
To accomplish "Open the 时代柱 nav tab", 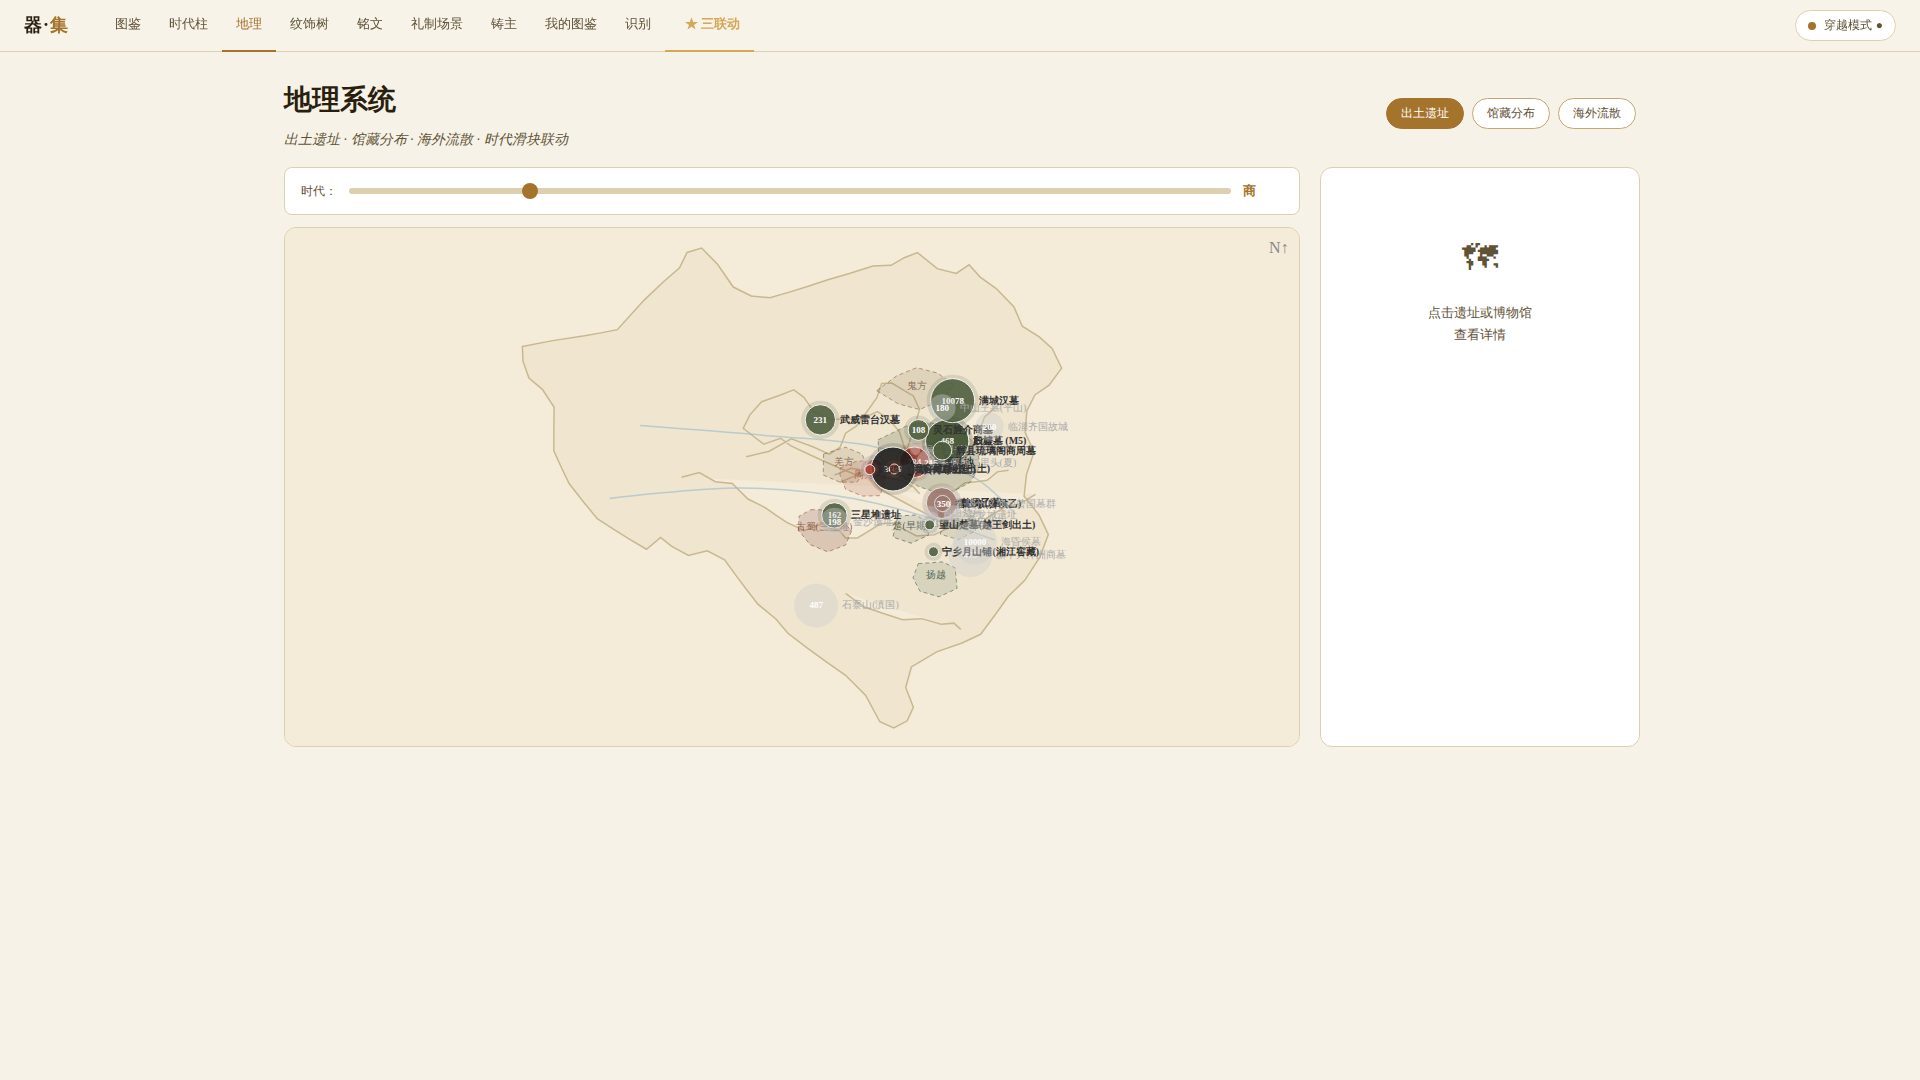I will pos(188,24).
